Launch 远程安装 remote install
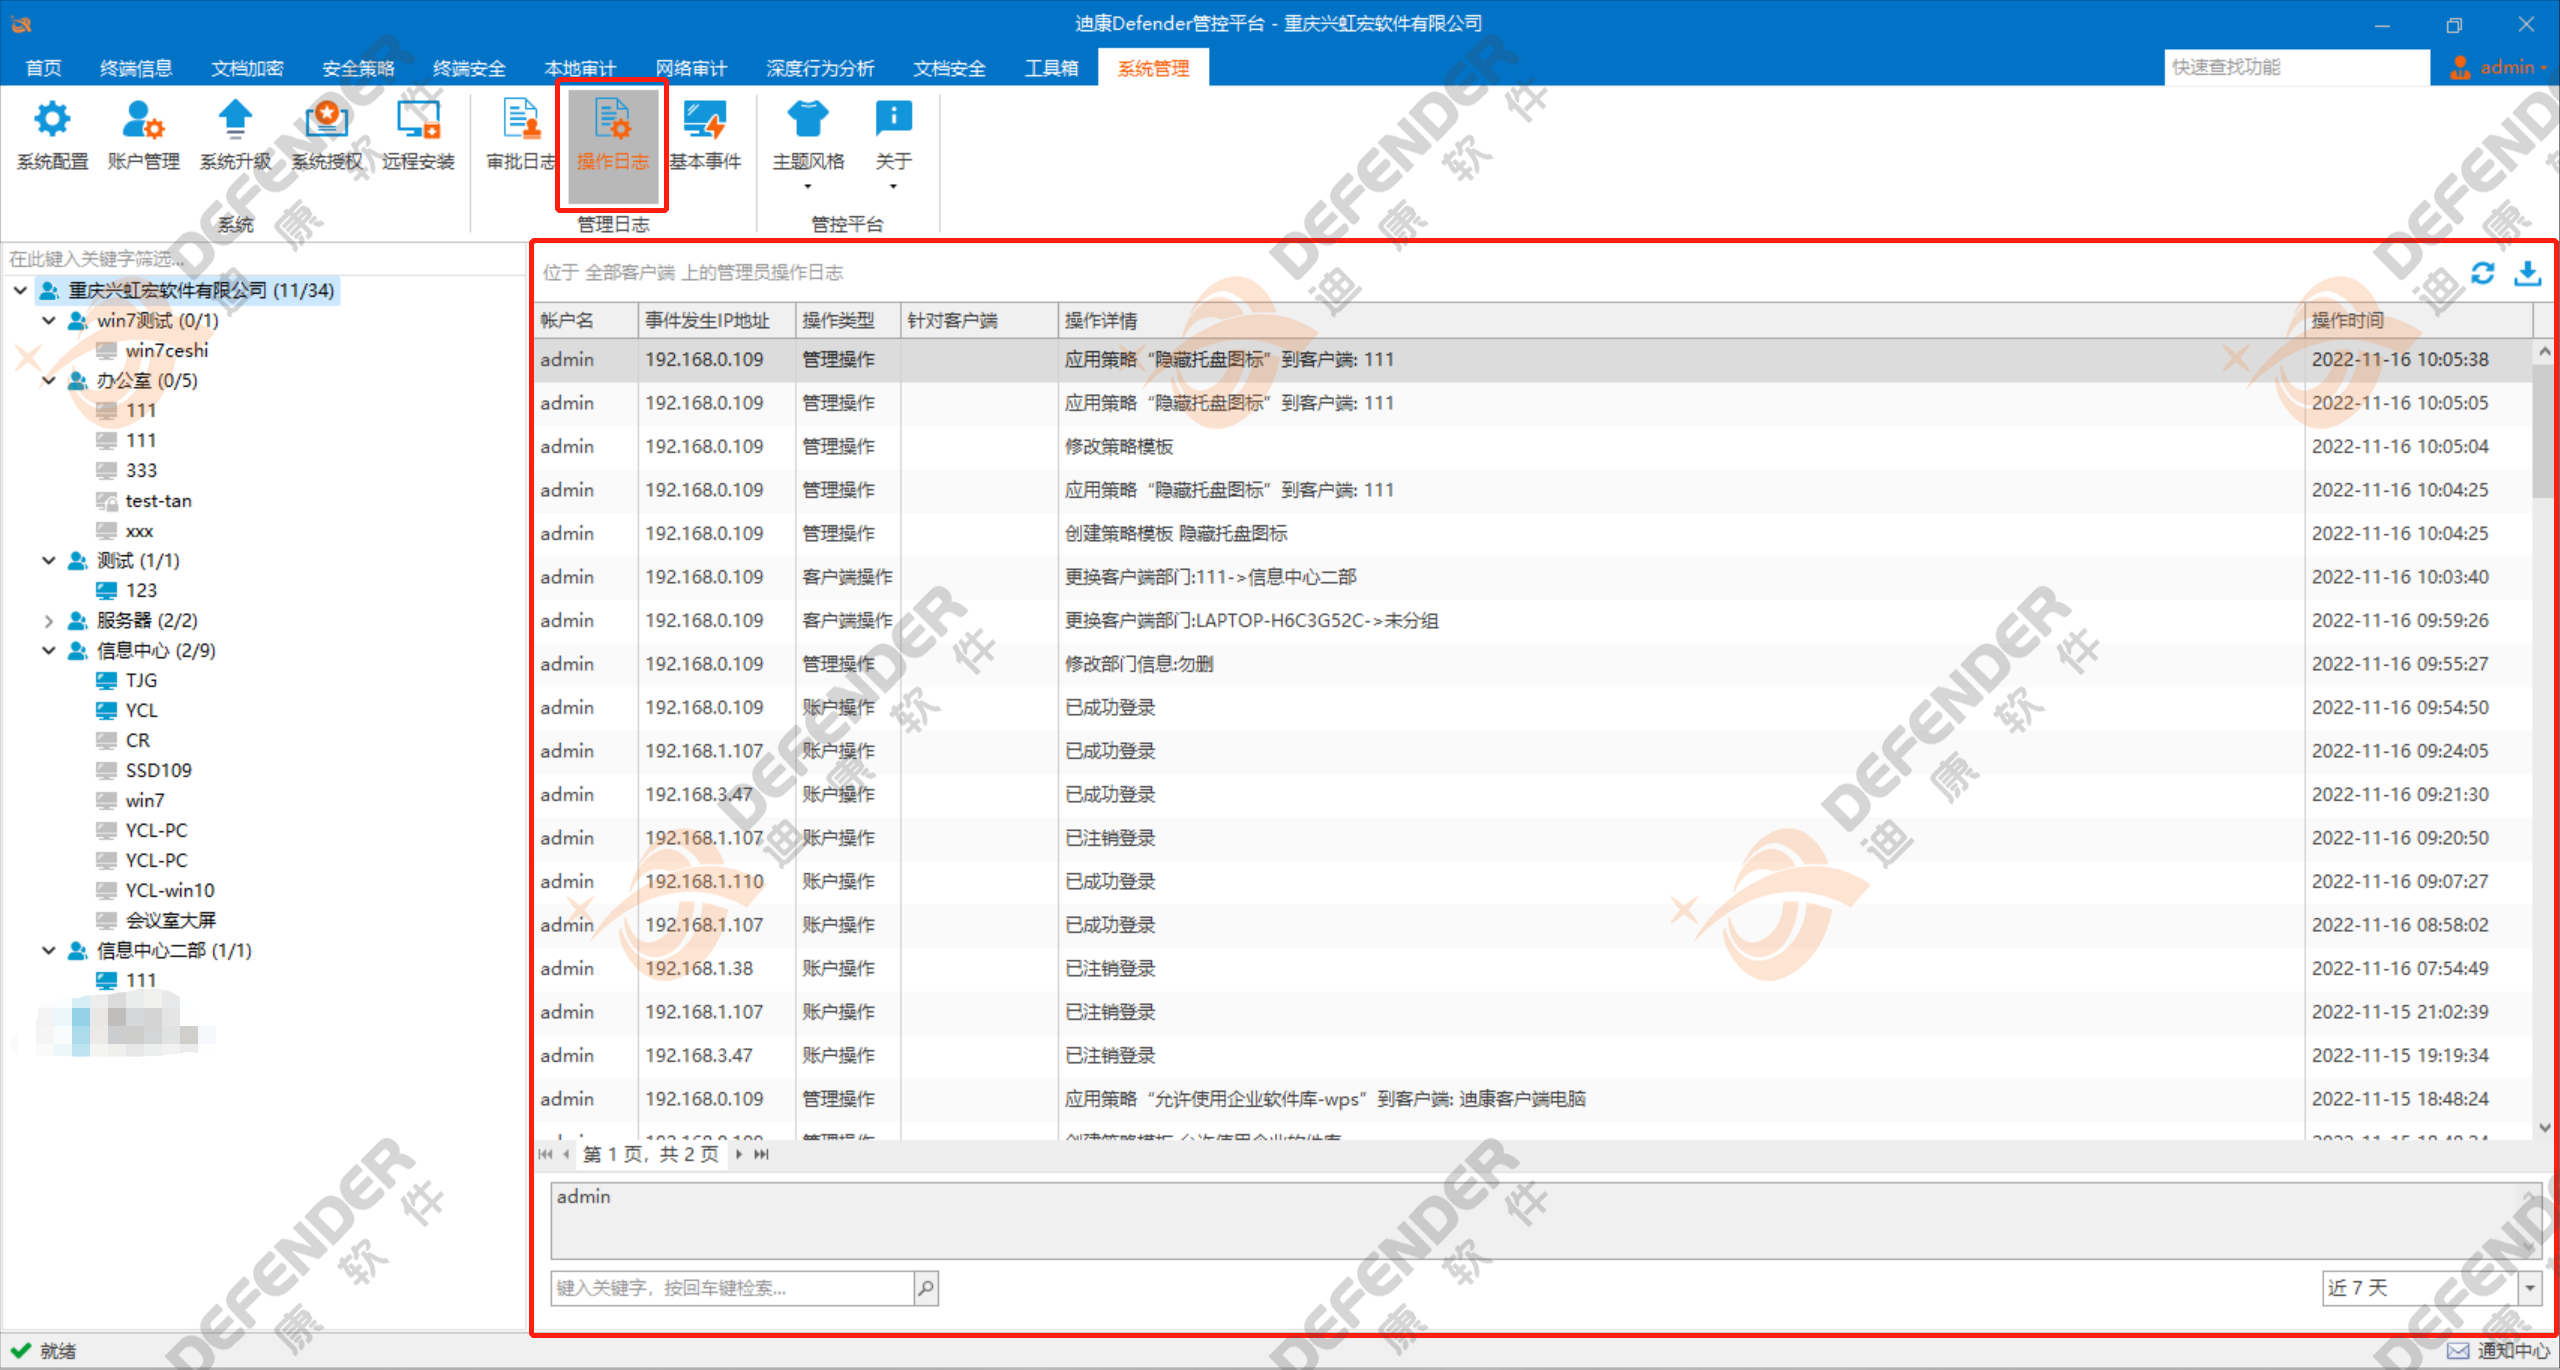 (418, 136)
